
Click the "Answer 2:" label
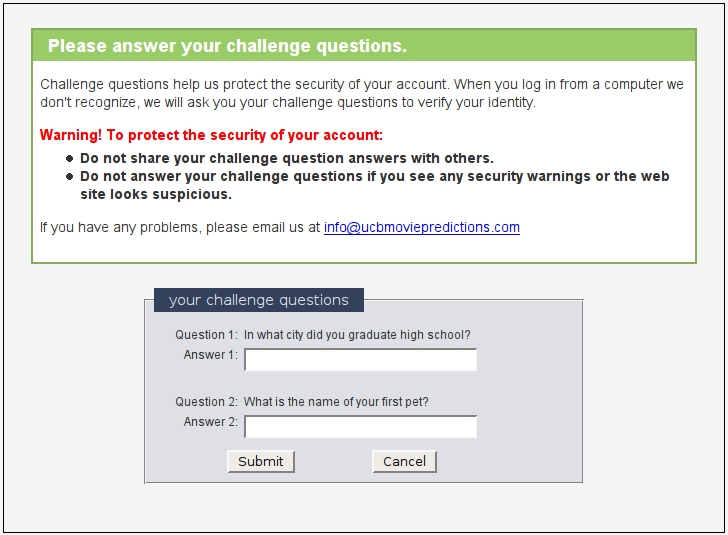(x=210, y=422)
